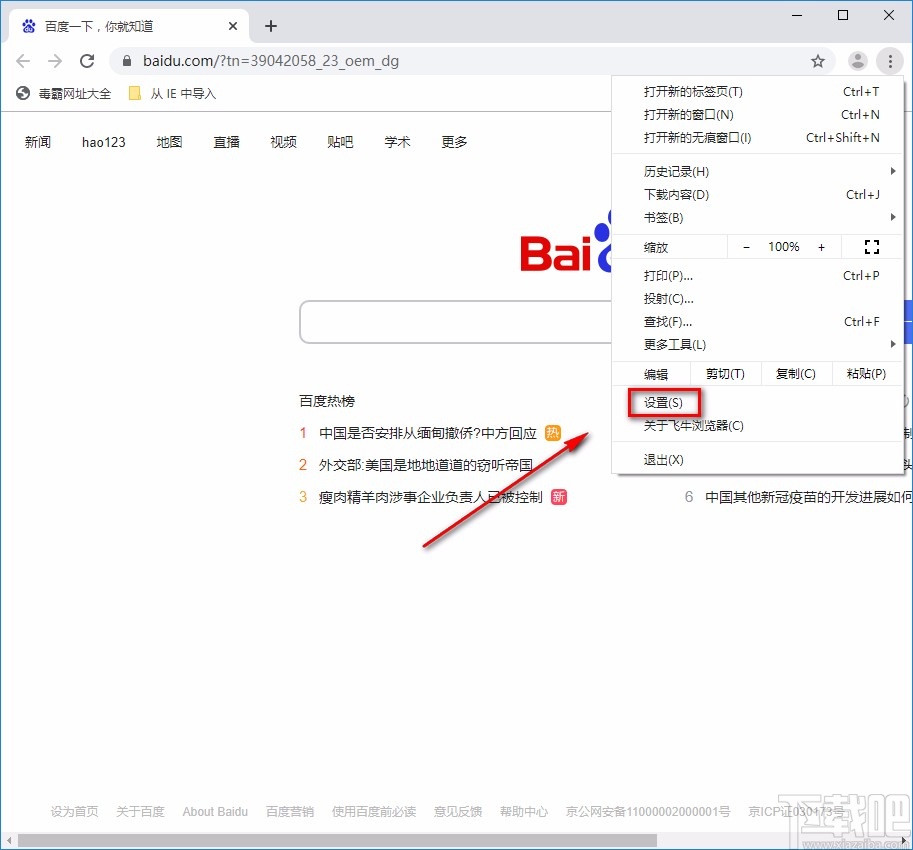Click the Baidu paw favicon on the tab
Screen dimensions: 913x850
click(29, 26)
